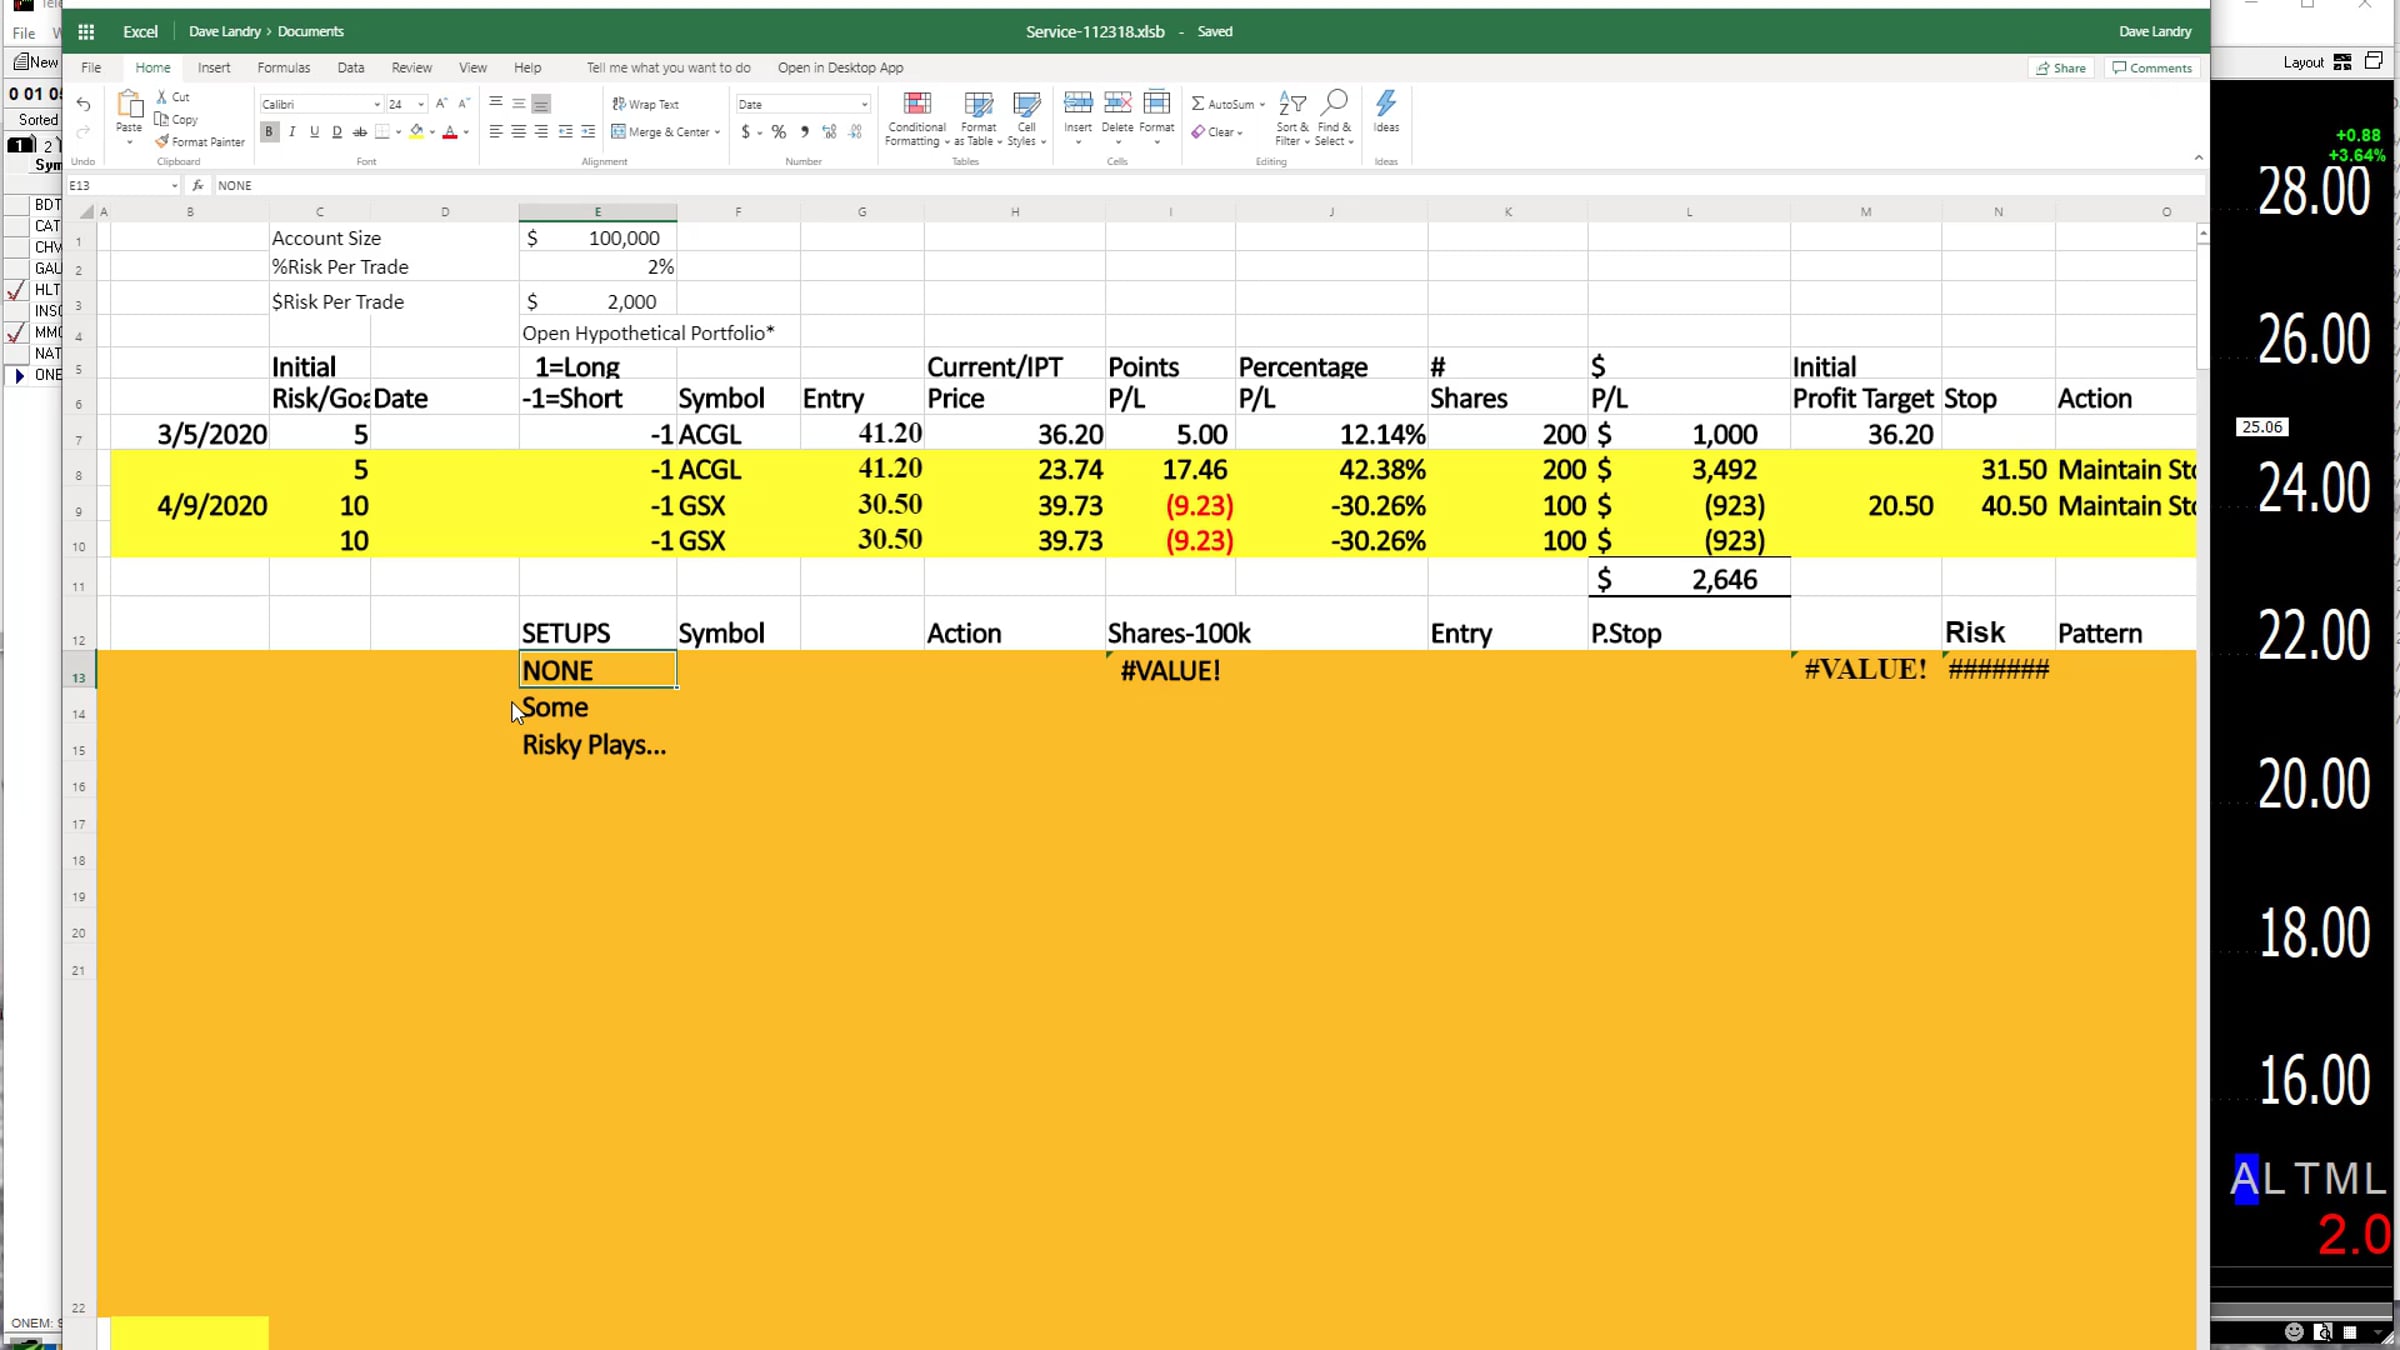The width and height of the screenshot is (2400, 1350).
Task: Switch to the Formulas tab
Action: pos(284,67)
